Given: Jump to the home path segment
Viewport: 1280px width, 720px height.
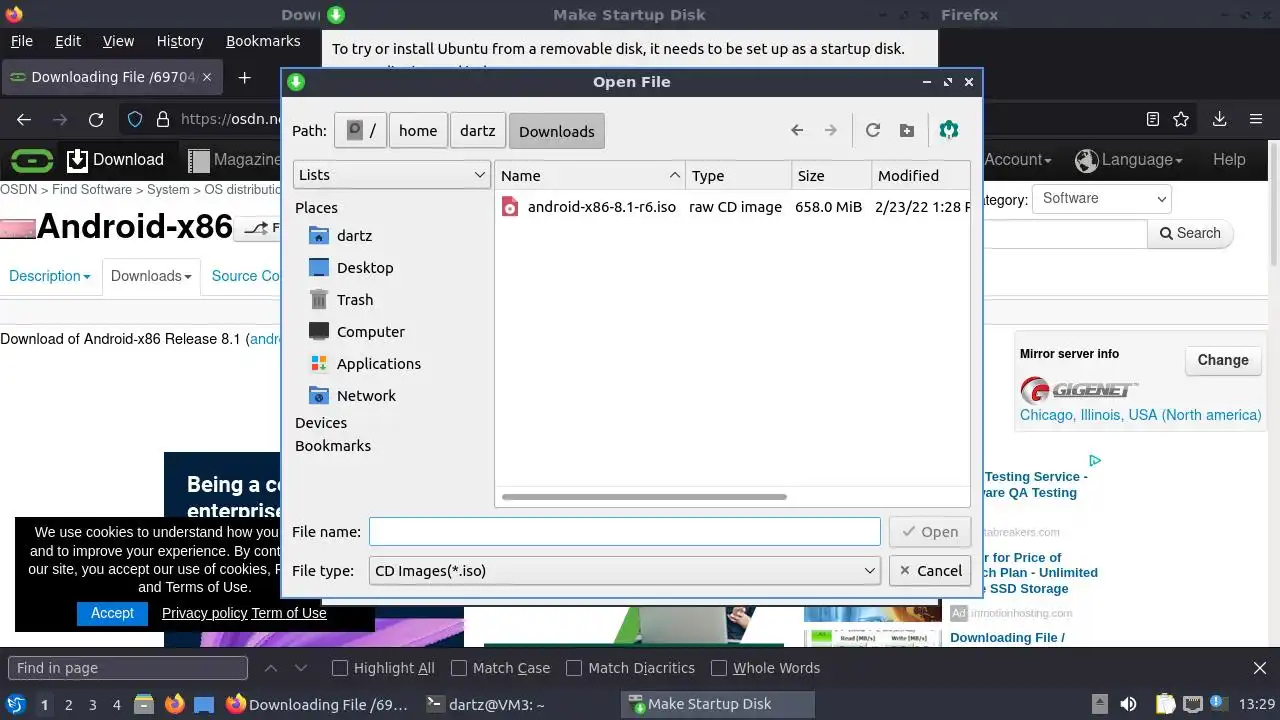Looking at the screenshot, I should [x=418, y=131].
